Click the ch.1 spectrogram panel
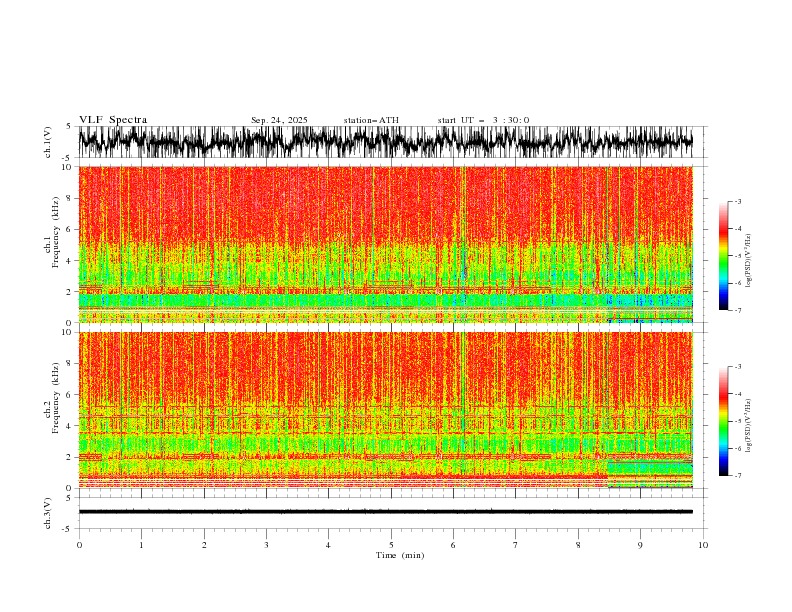Screen dimensions: 792x612 point(385,244)
